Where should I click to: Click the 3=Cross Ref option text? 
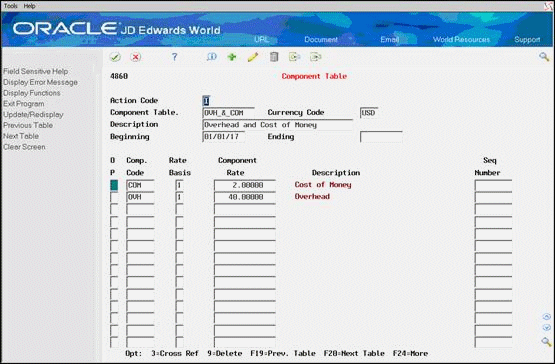(175, 353)
